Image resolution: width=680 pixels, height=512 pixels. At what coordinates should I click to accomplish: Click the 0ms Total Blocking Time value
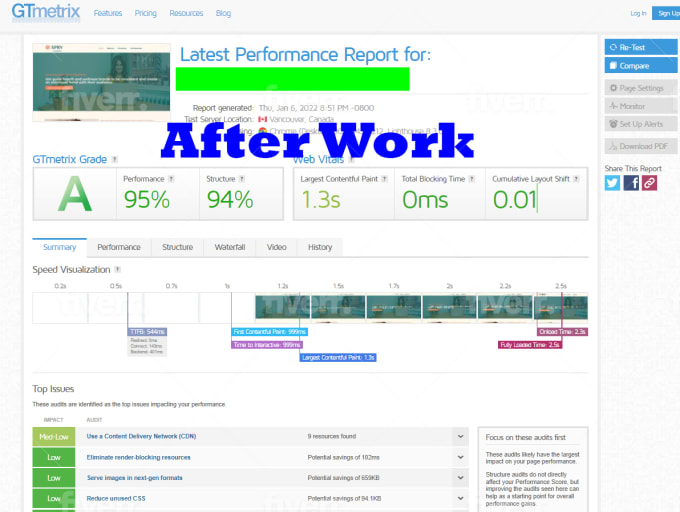coord(425,200)
